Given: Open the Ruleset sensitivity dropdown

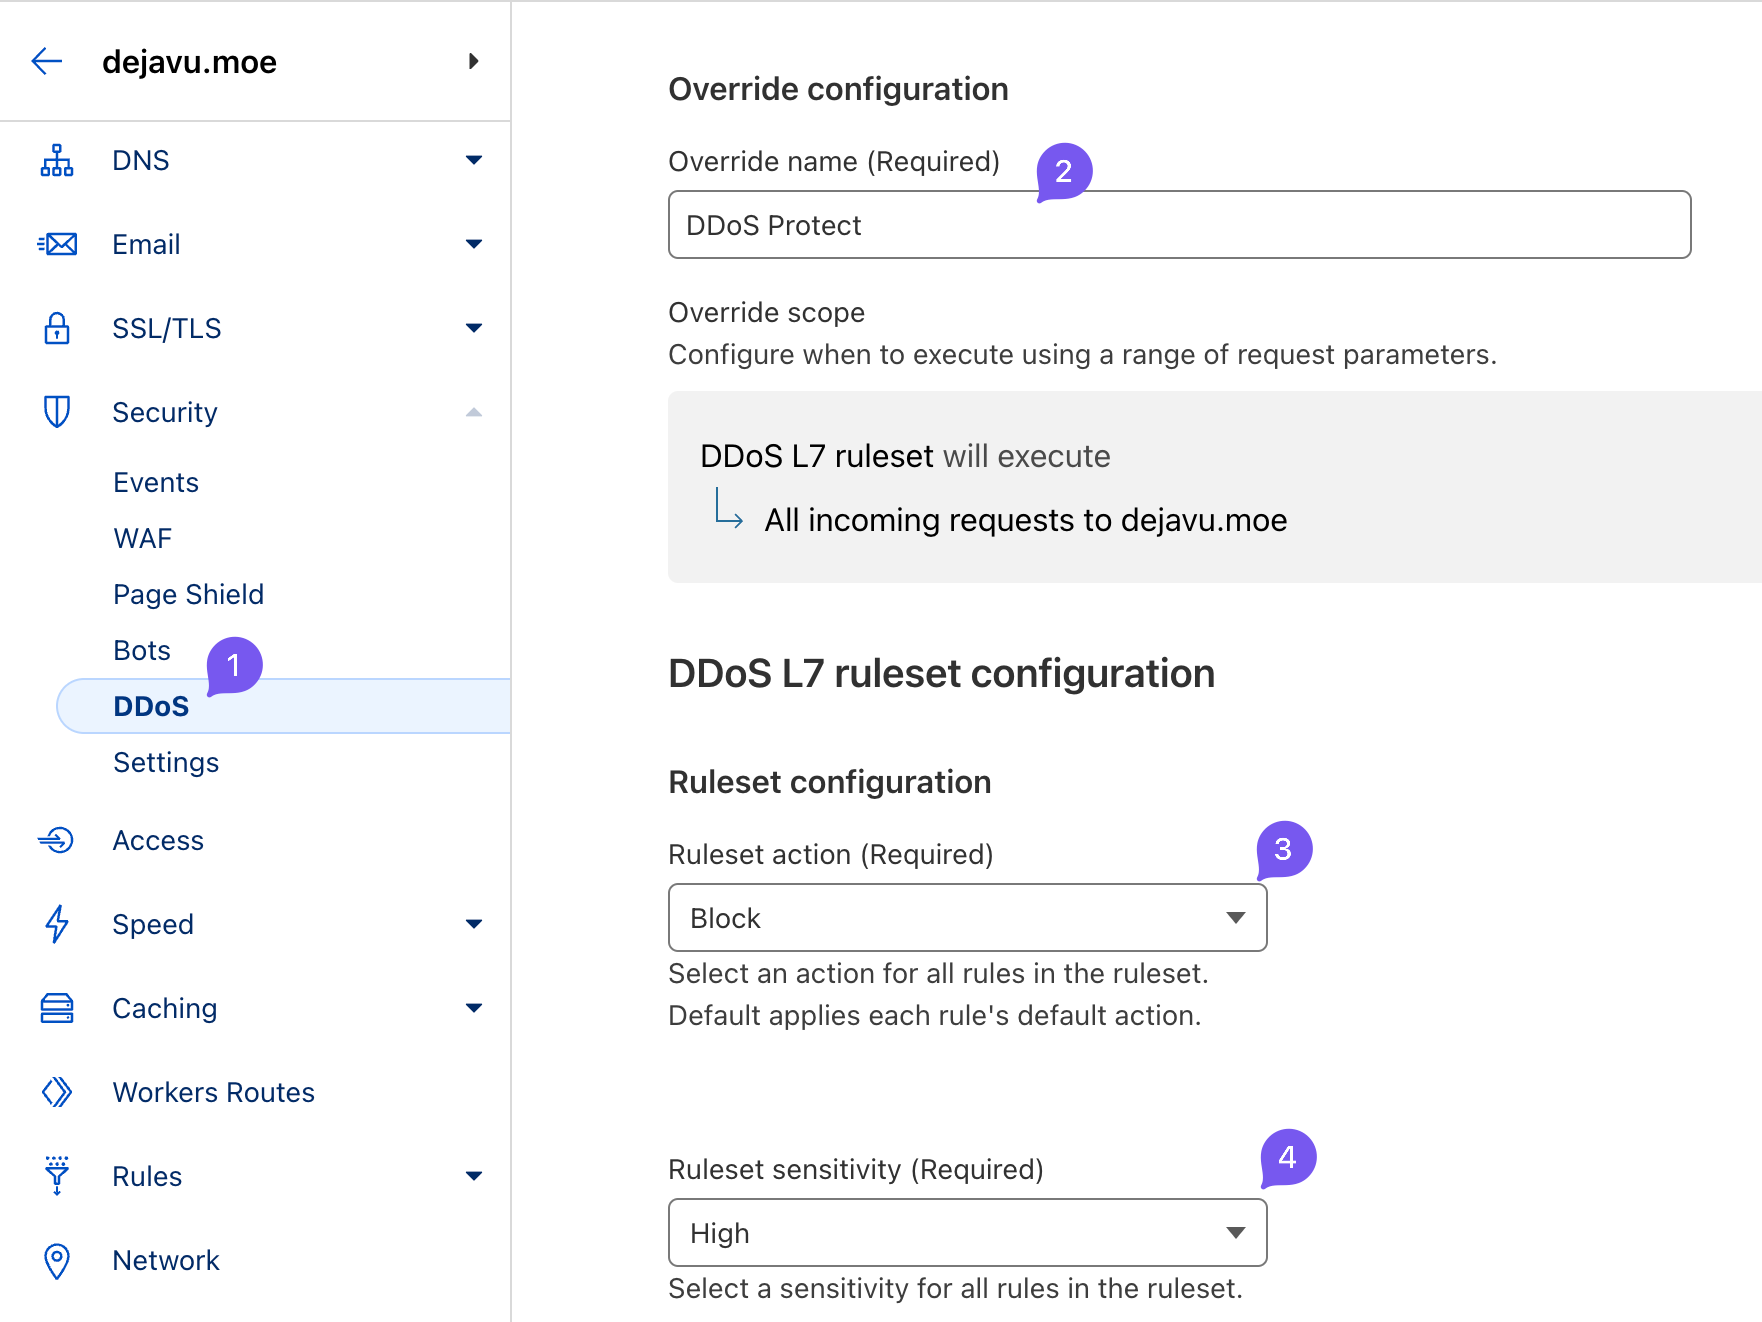Looking at the screenshot, I should (x=967, y=1233).
